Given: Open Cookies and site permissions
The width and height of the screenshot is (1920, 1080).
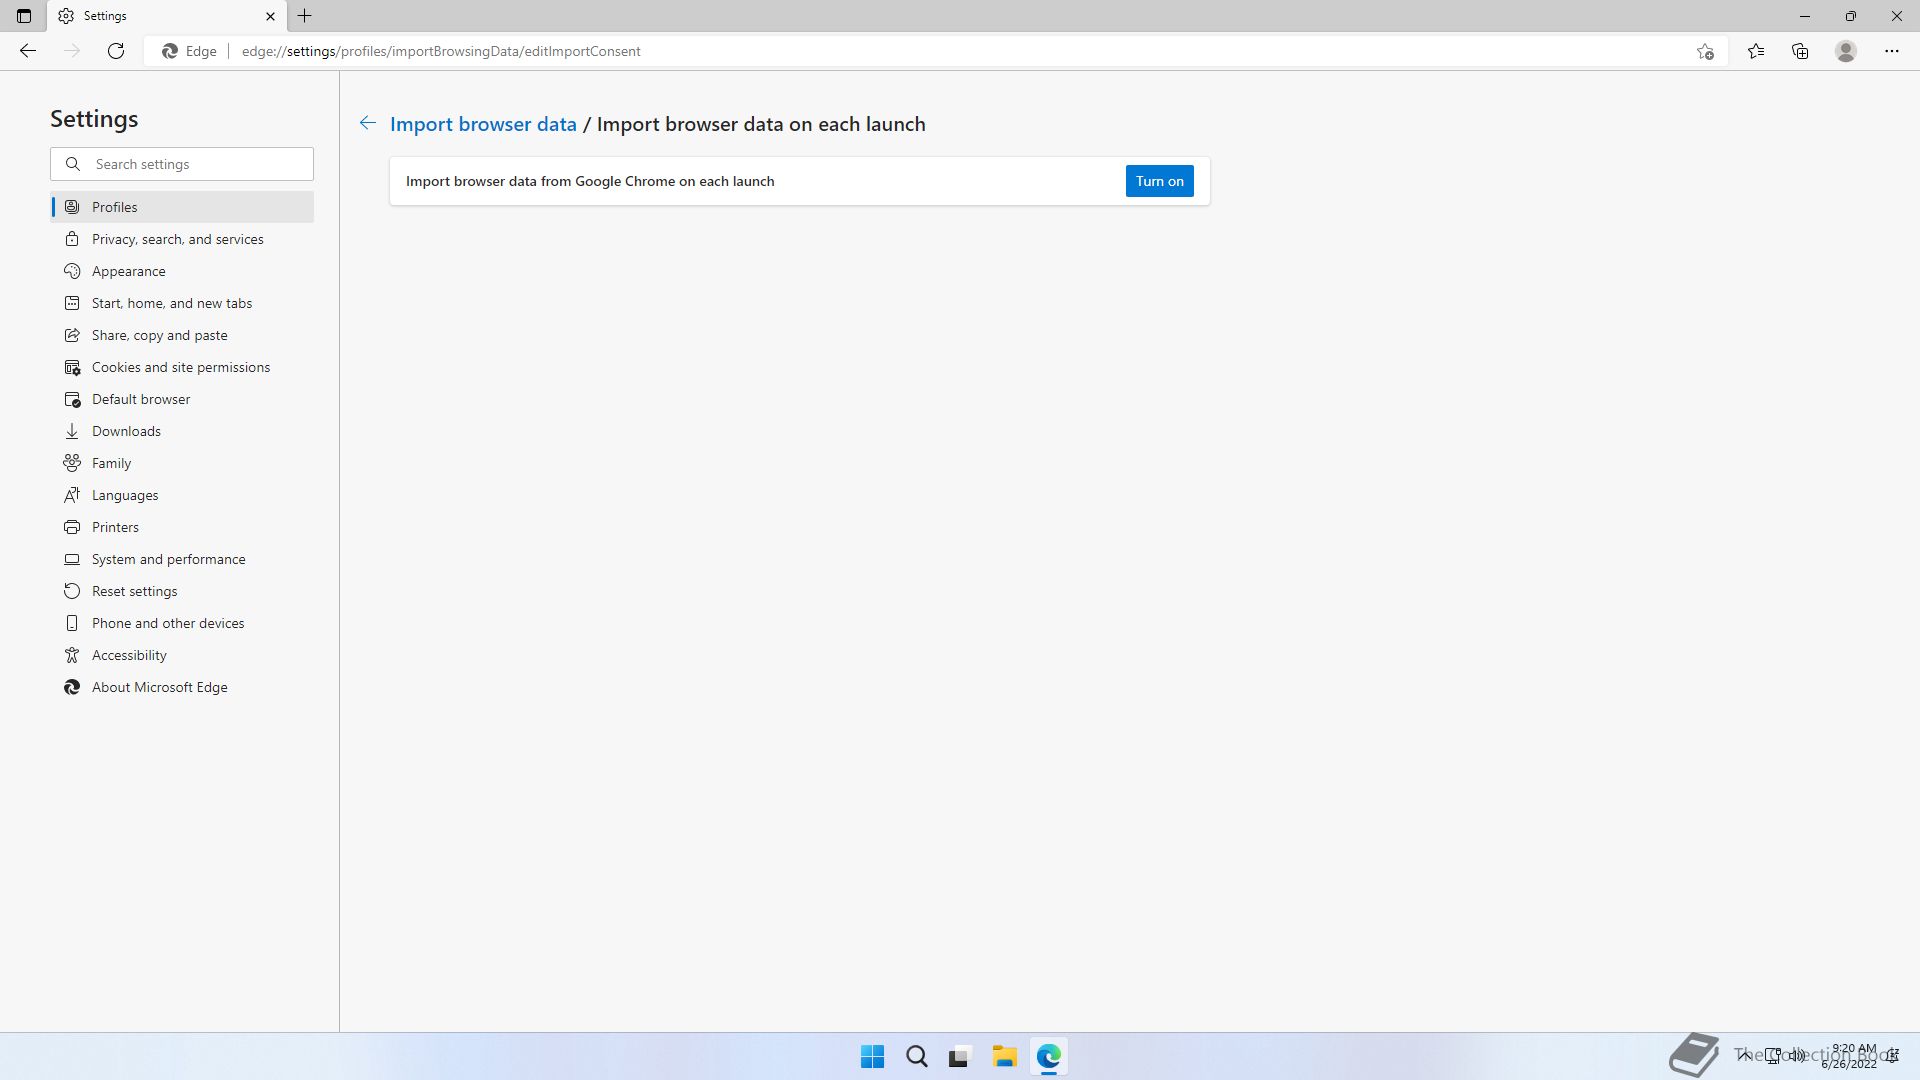Looking at the screenshot, I should [x=182, y=367].
